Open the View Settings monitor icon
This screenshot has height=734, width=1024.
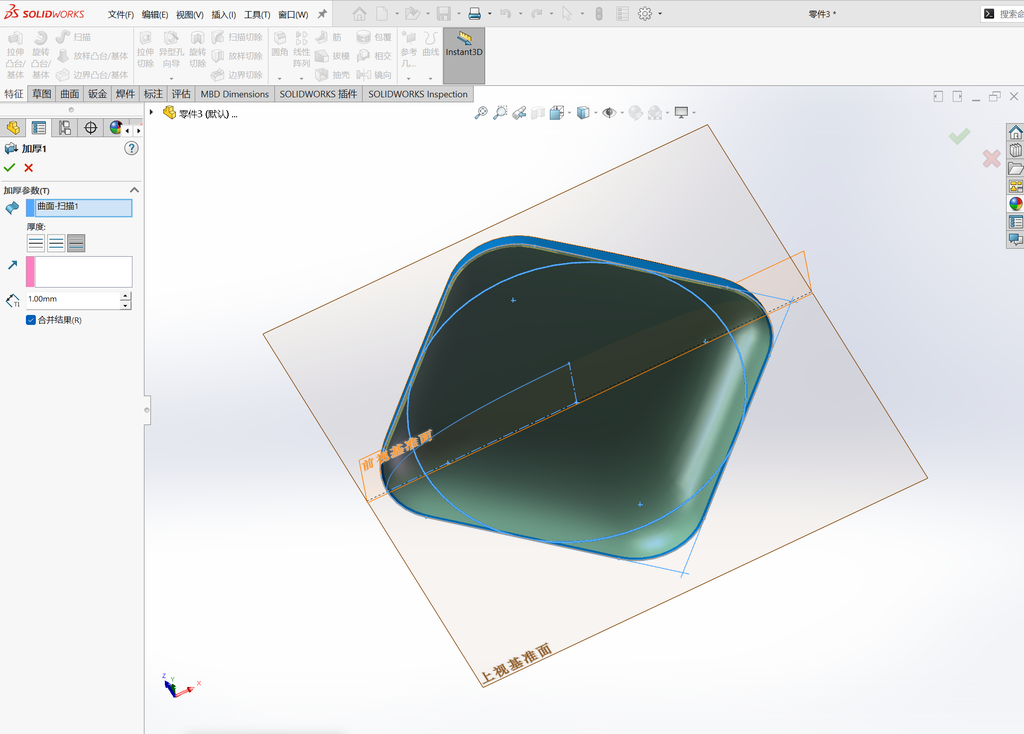coord(681,113)
